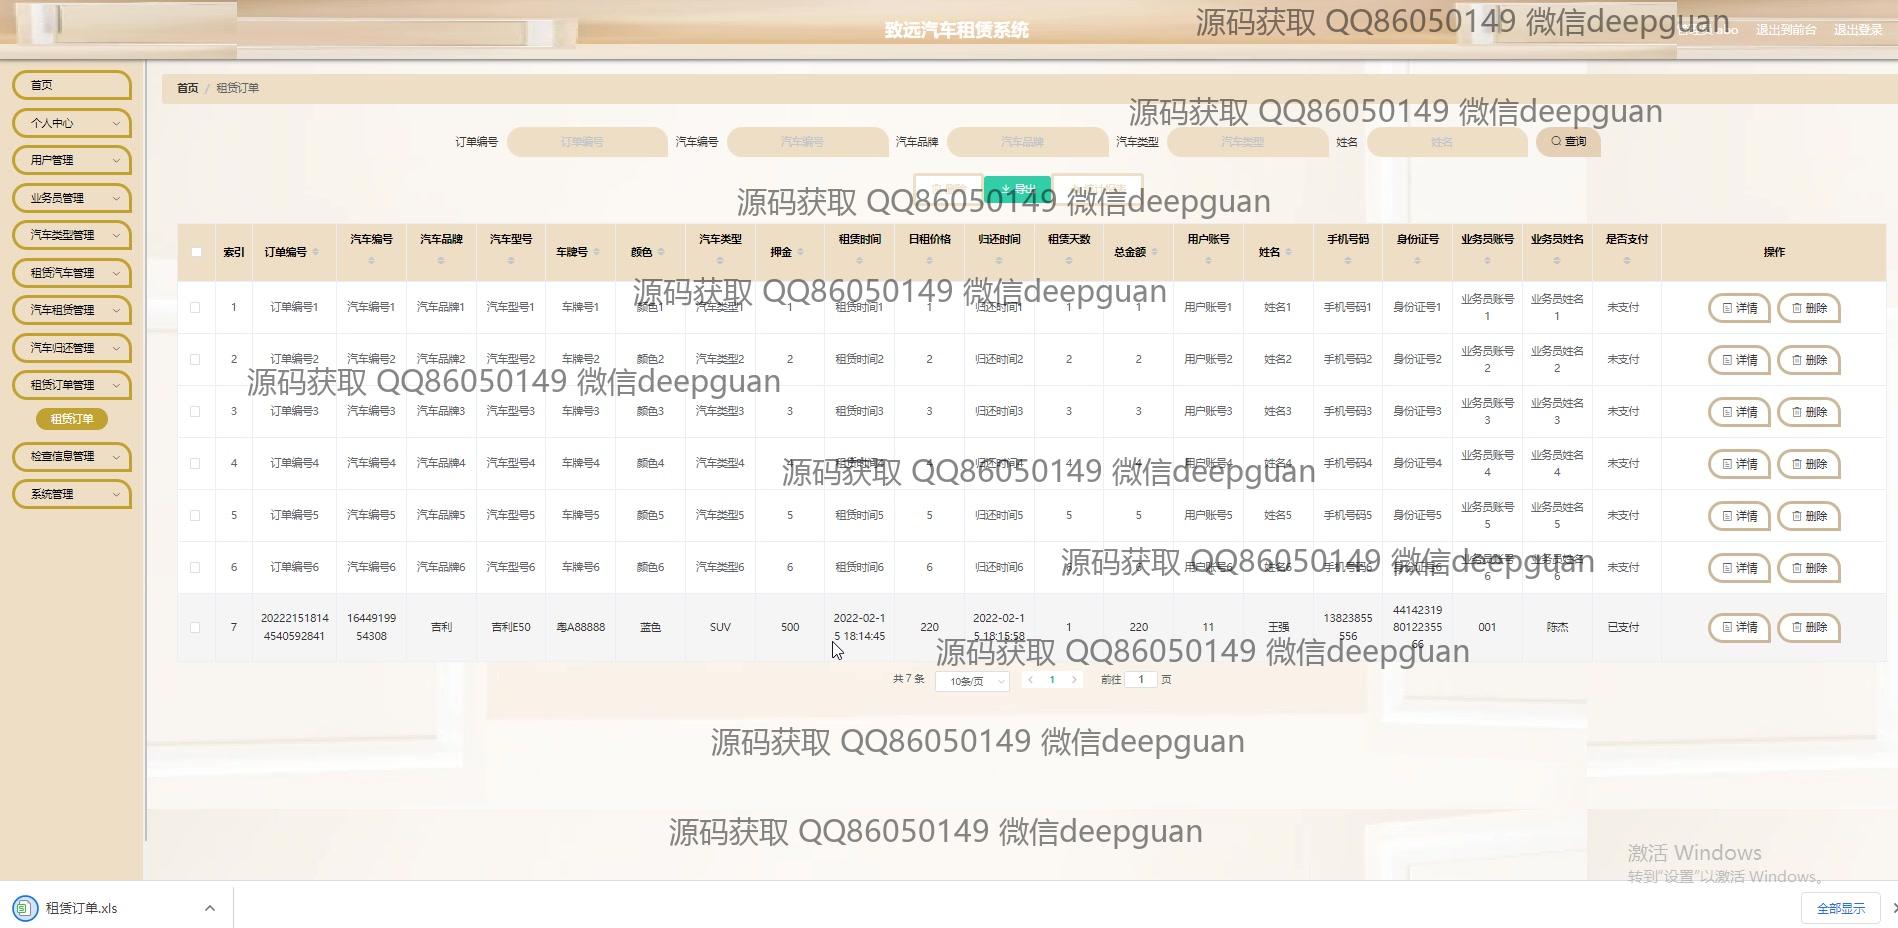Click 全部显示 in downloads bar
Screen dimensions: 1898x928
1841,908
